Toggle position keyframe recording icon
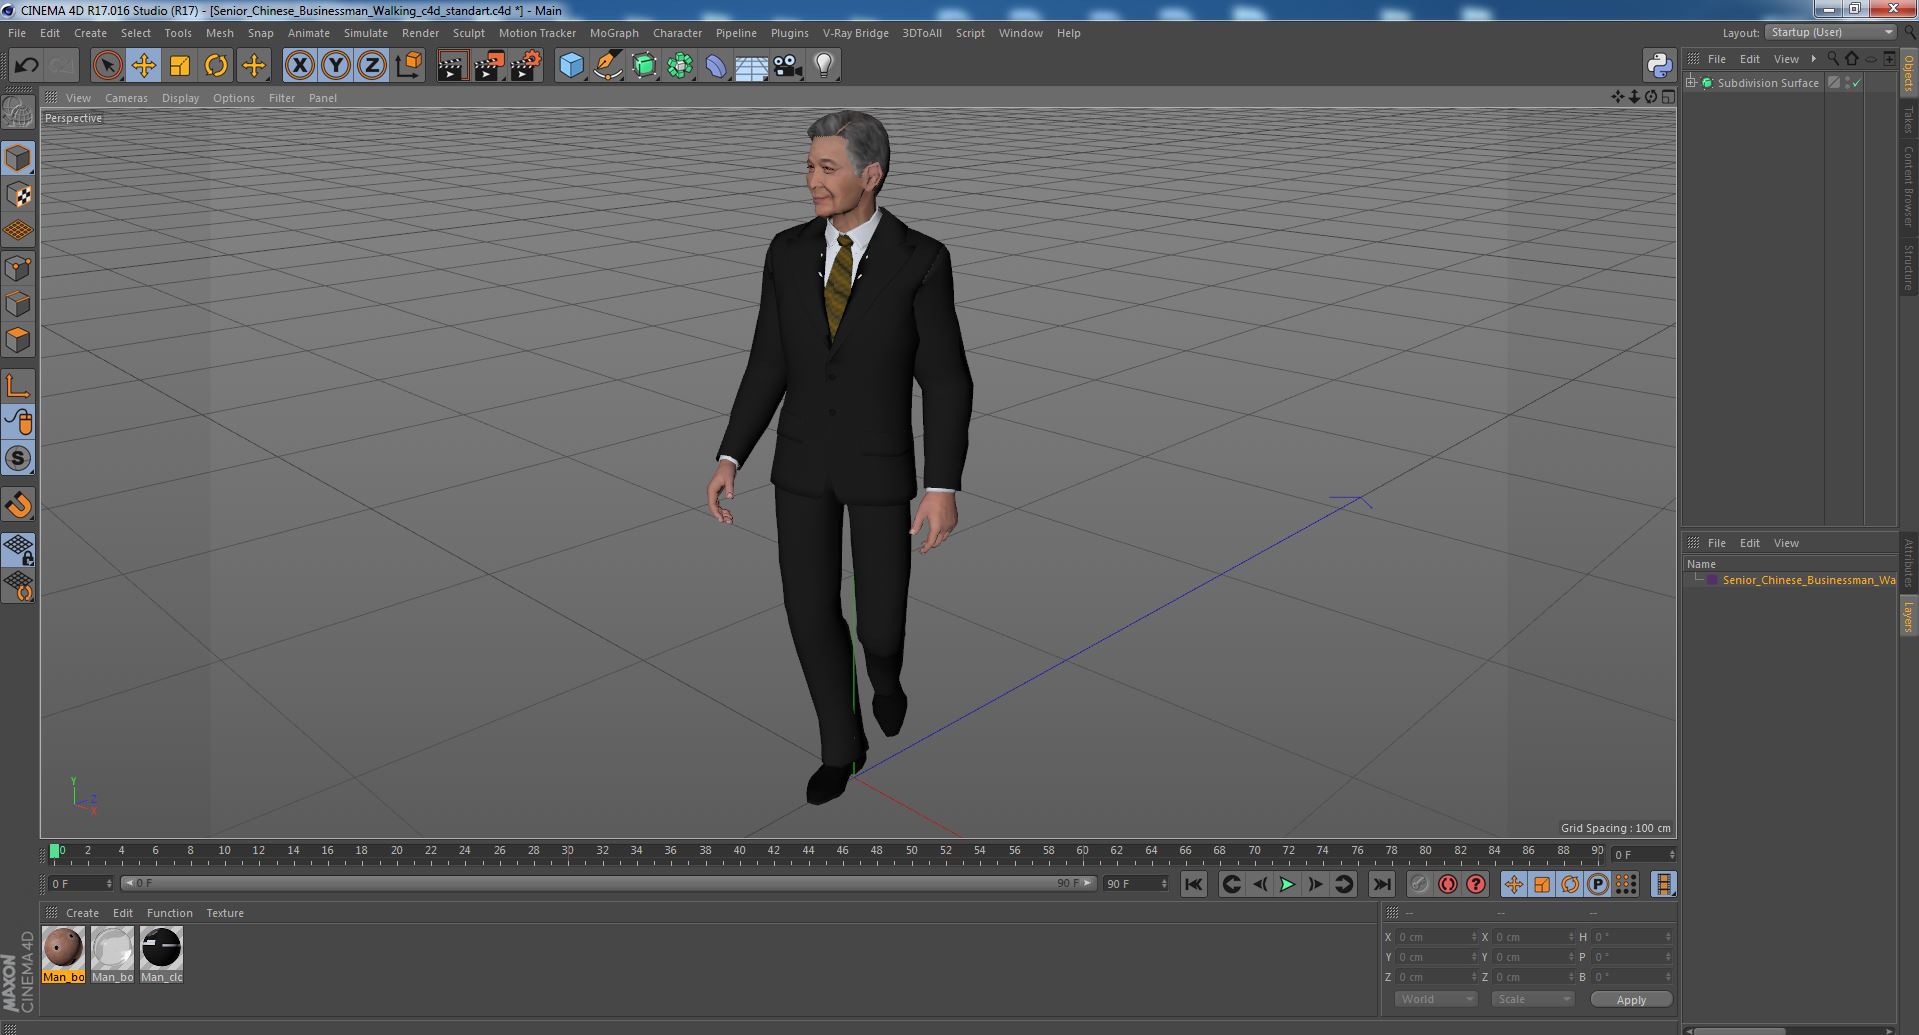 point(1514,884)
